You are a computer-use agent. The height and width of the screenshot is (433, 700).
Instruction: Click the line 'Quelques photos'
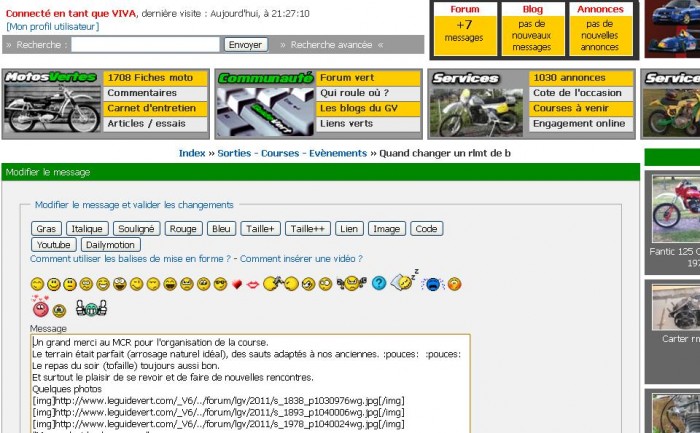click(x=67, y=389)
